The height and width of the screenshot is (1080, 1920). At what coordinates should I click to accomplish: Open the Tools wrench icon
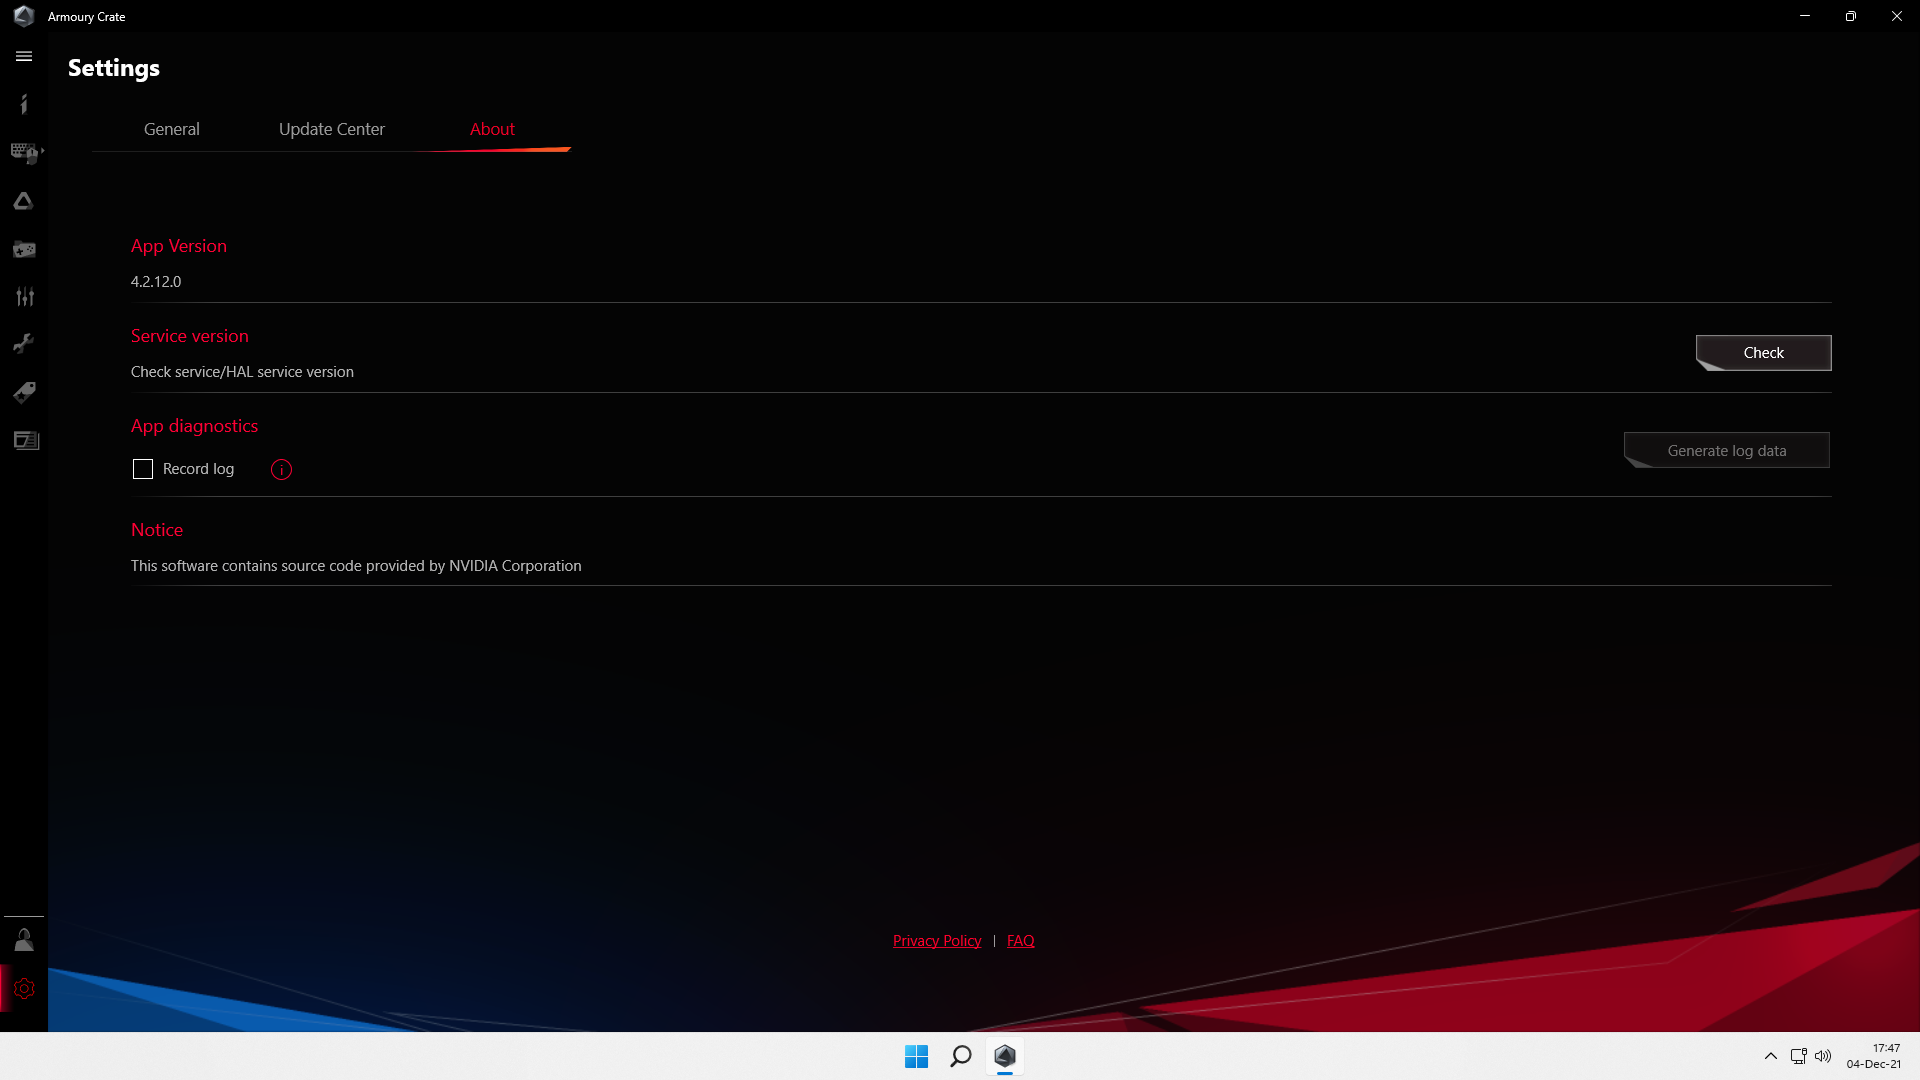[x=24, y=344]
